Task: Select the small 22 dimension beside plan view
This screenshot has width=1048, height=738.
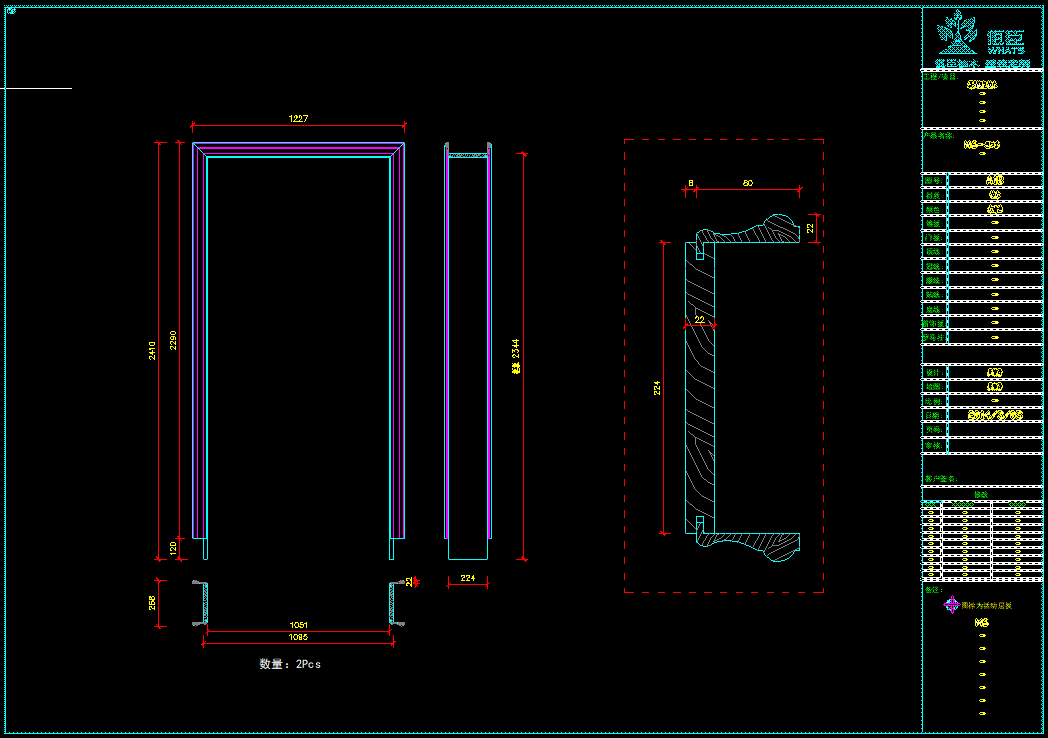Action: (410, 582)
